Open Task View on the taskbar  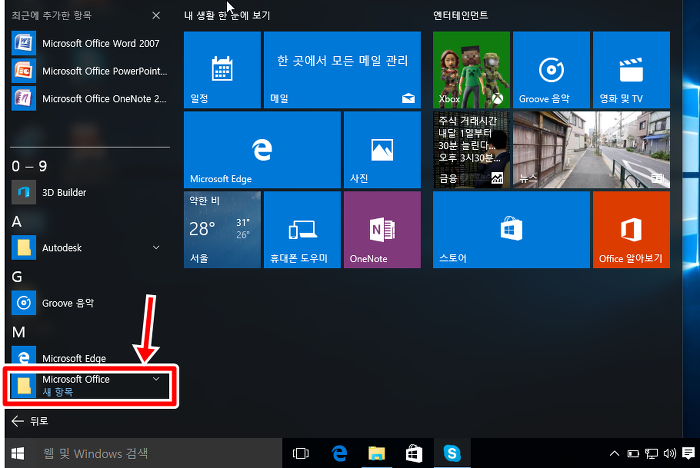[x=300, y=454]
